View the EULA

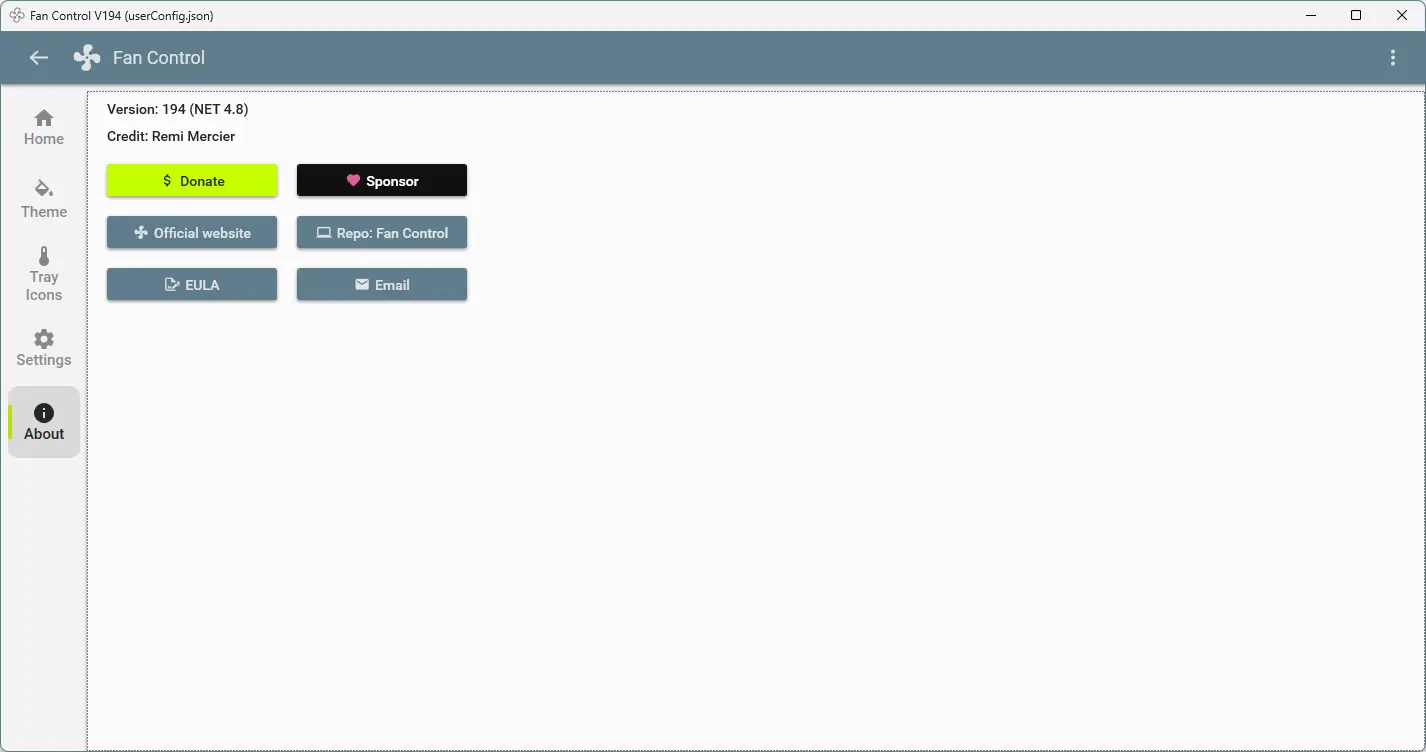point(192,285)
